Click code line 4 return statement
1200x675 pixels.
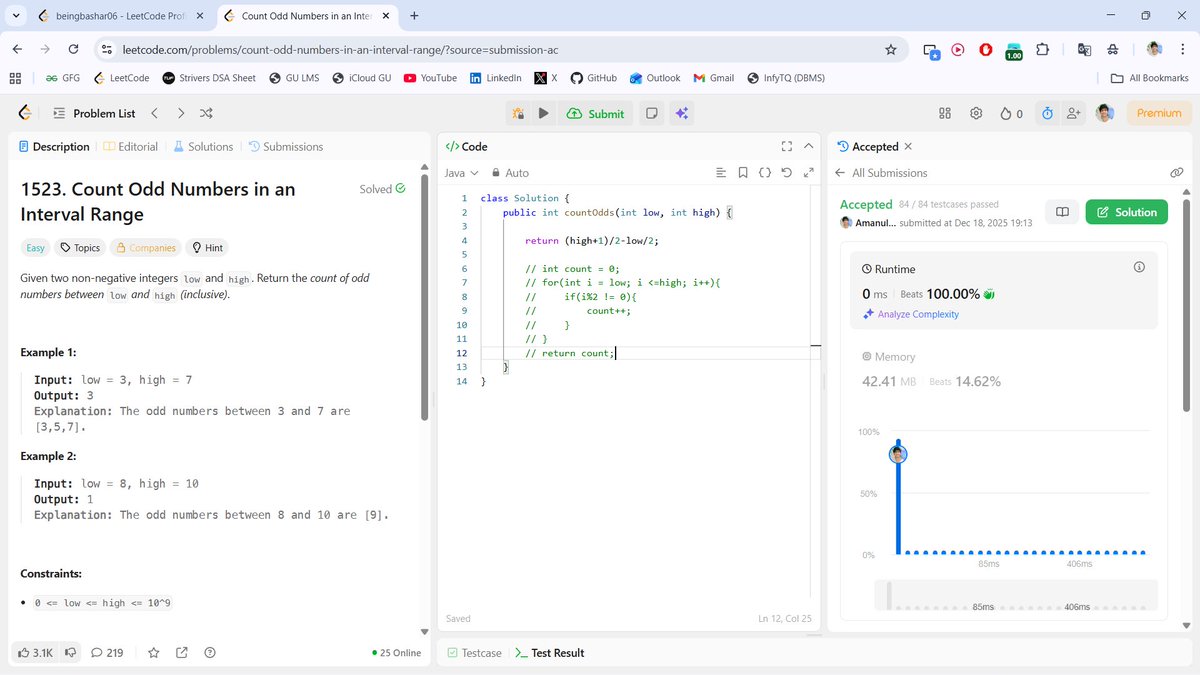pyautogui.click(x=591, y=240)
